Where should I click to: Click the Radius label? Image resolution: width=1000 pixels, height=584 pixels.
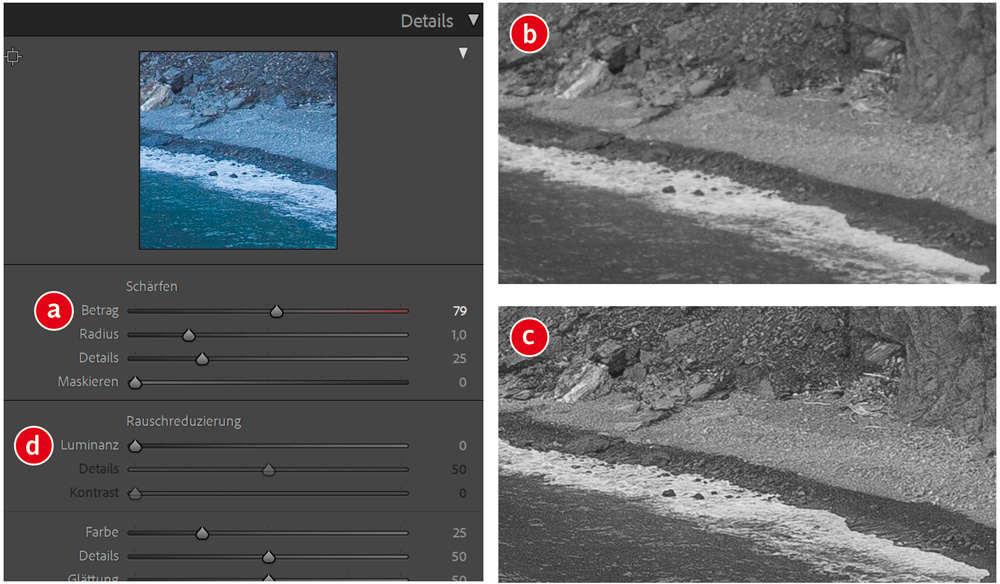pyautogui.click(x=99, y=334)
